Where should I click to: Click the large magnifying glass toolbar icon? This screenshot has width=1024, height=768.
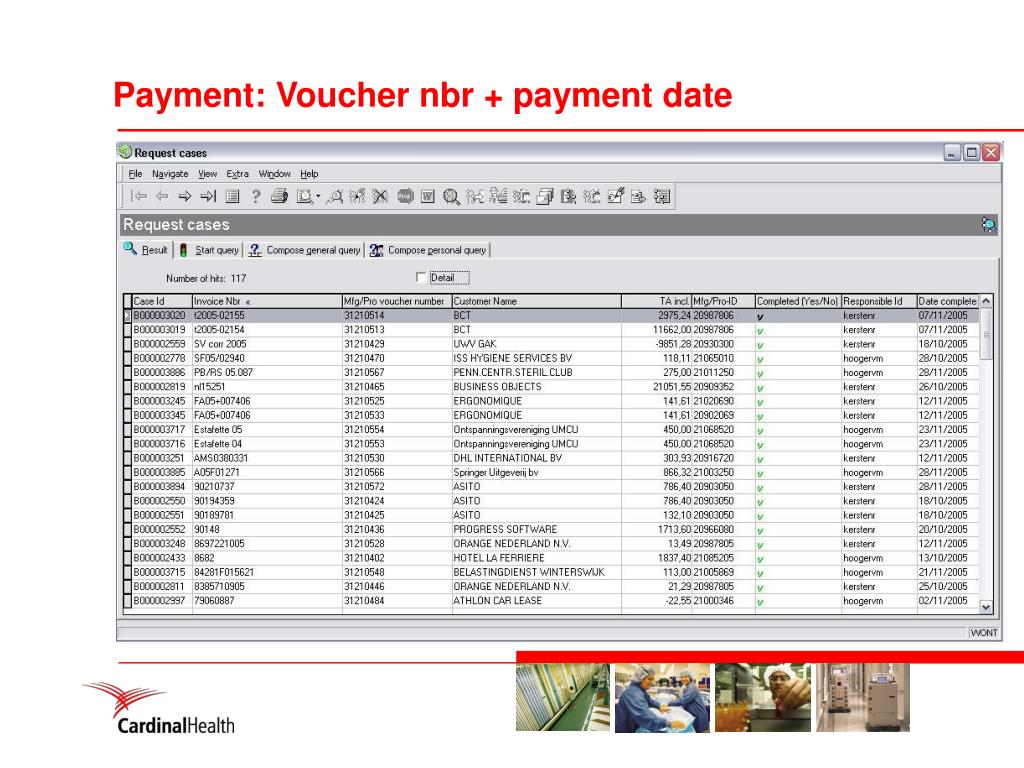(451, 197)
